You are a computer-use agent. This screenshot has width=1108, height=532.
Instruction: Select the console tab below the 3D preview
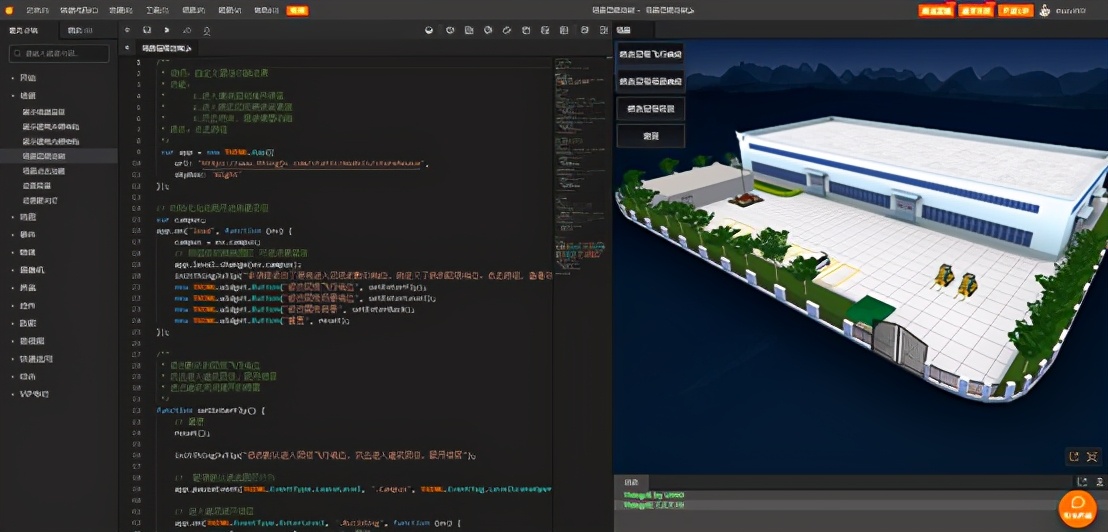tap(632, 482)
